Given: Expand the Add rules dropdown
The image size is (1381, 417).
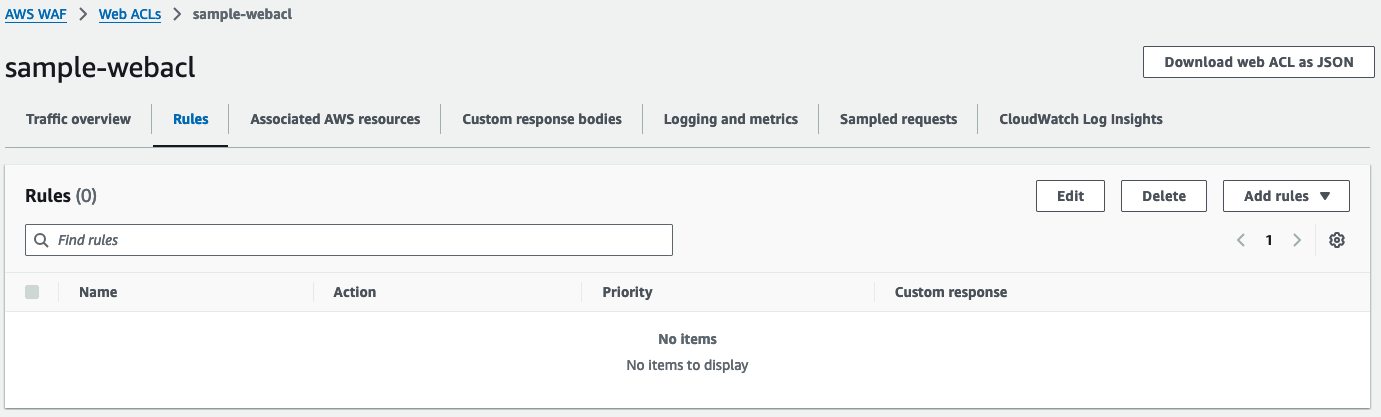Looking at the screenshot, I should pos(1286,196).
